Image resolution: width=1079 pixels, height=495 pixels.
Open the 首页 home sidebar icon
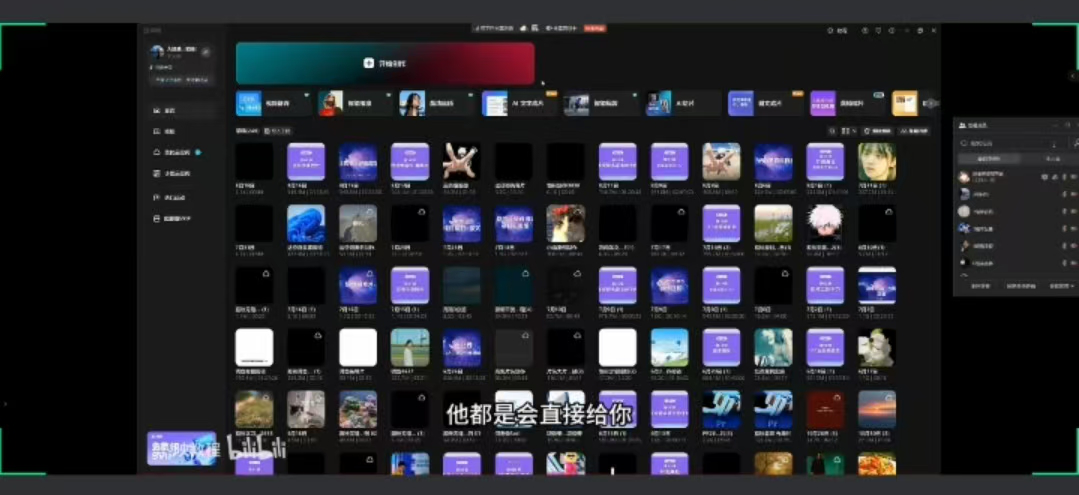[157, 110]
